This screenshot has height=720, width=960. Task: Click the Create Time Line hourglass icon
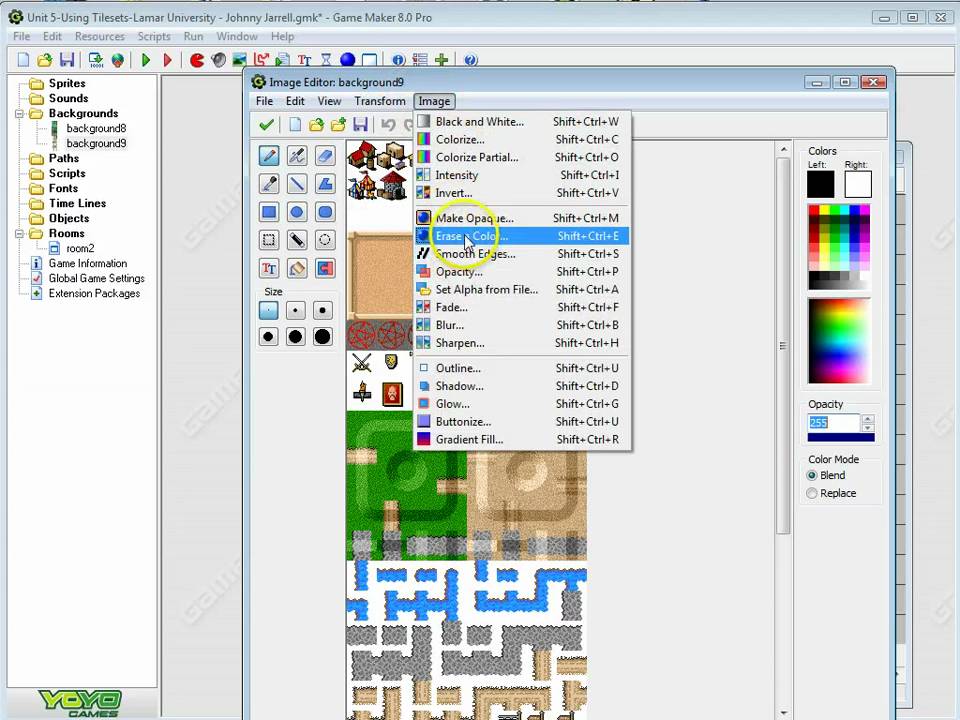[326, 60]
